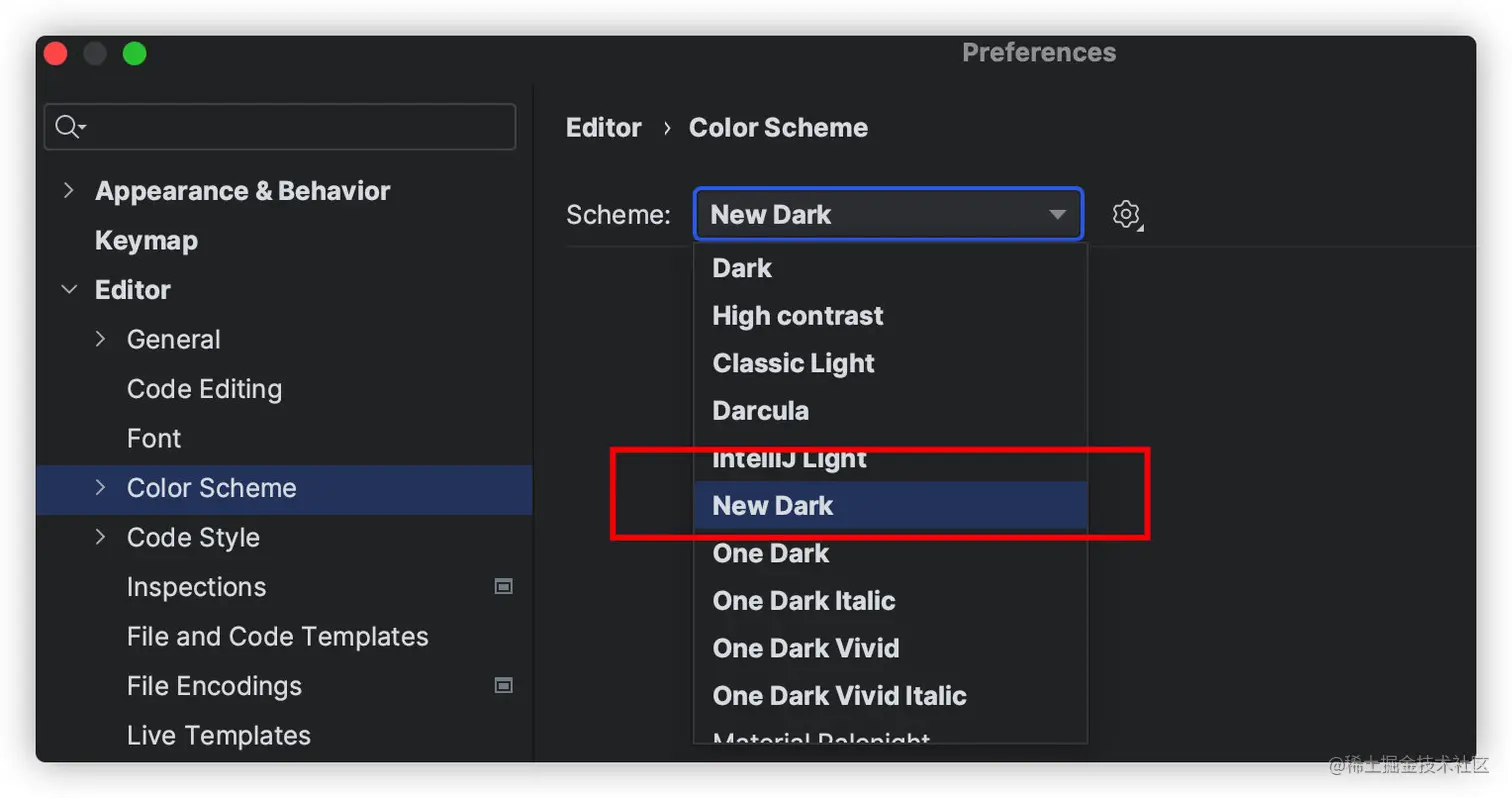Open the scheme actions gear icon

1127,214
